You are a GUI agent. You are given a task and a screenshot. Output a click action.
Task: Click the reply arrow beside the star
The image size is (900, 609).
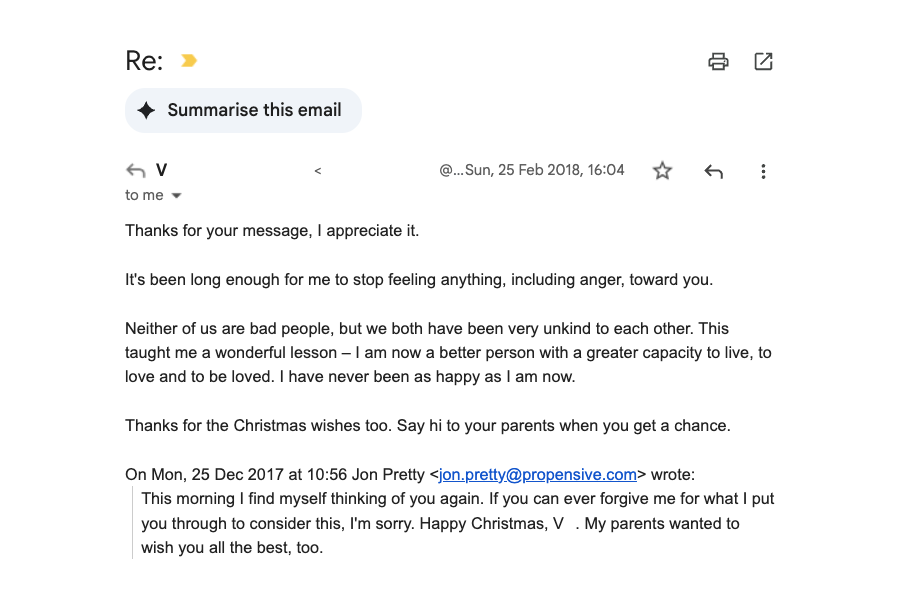(713, 171)
